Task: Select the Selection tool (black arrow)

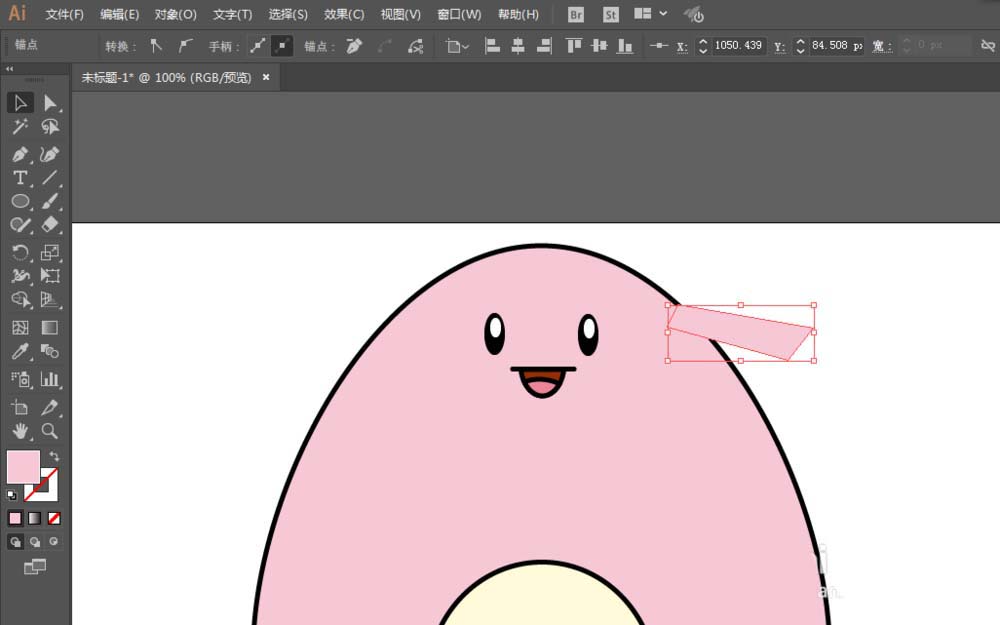Action: coord(20,103)
